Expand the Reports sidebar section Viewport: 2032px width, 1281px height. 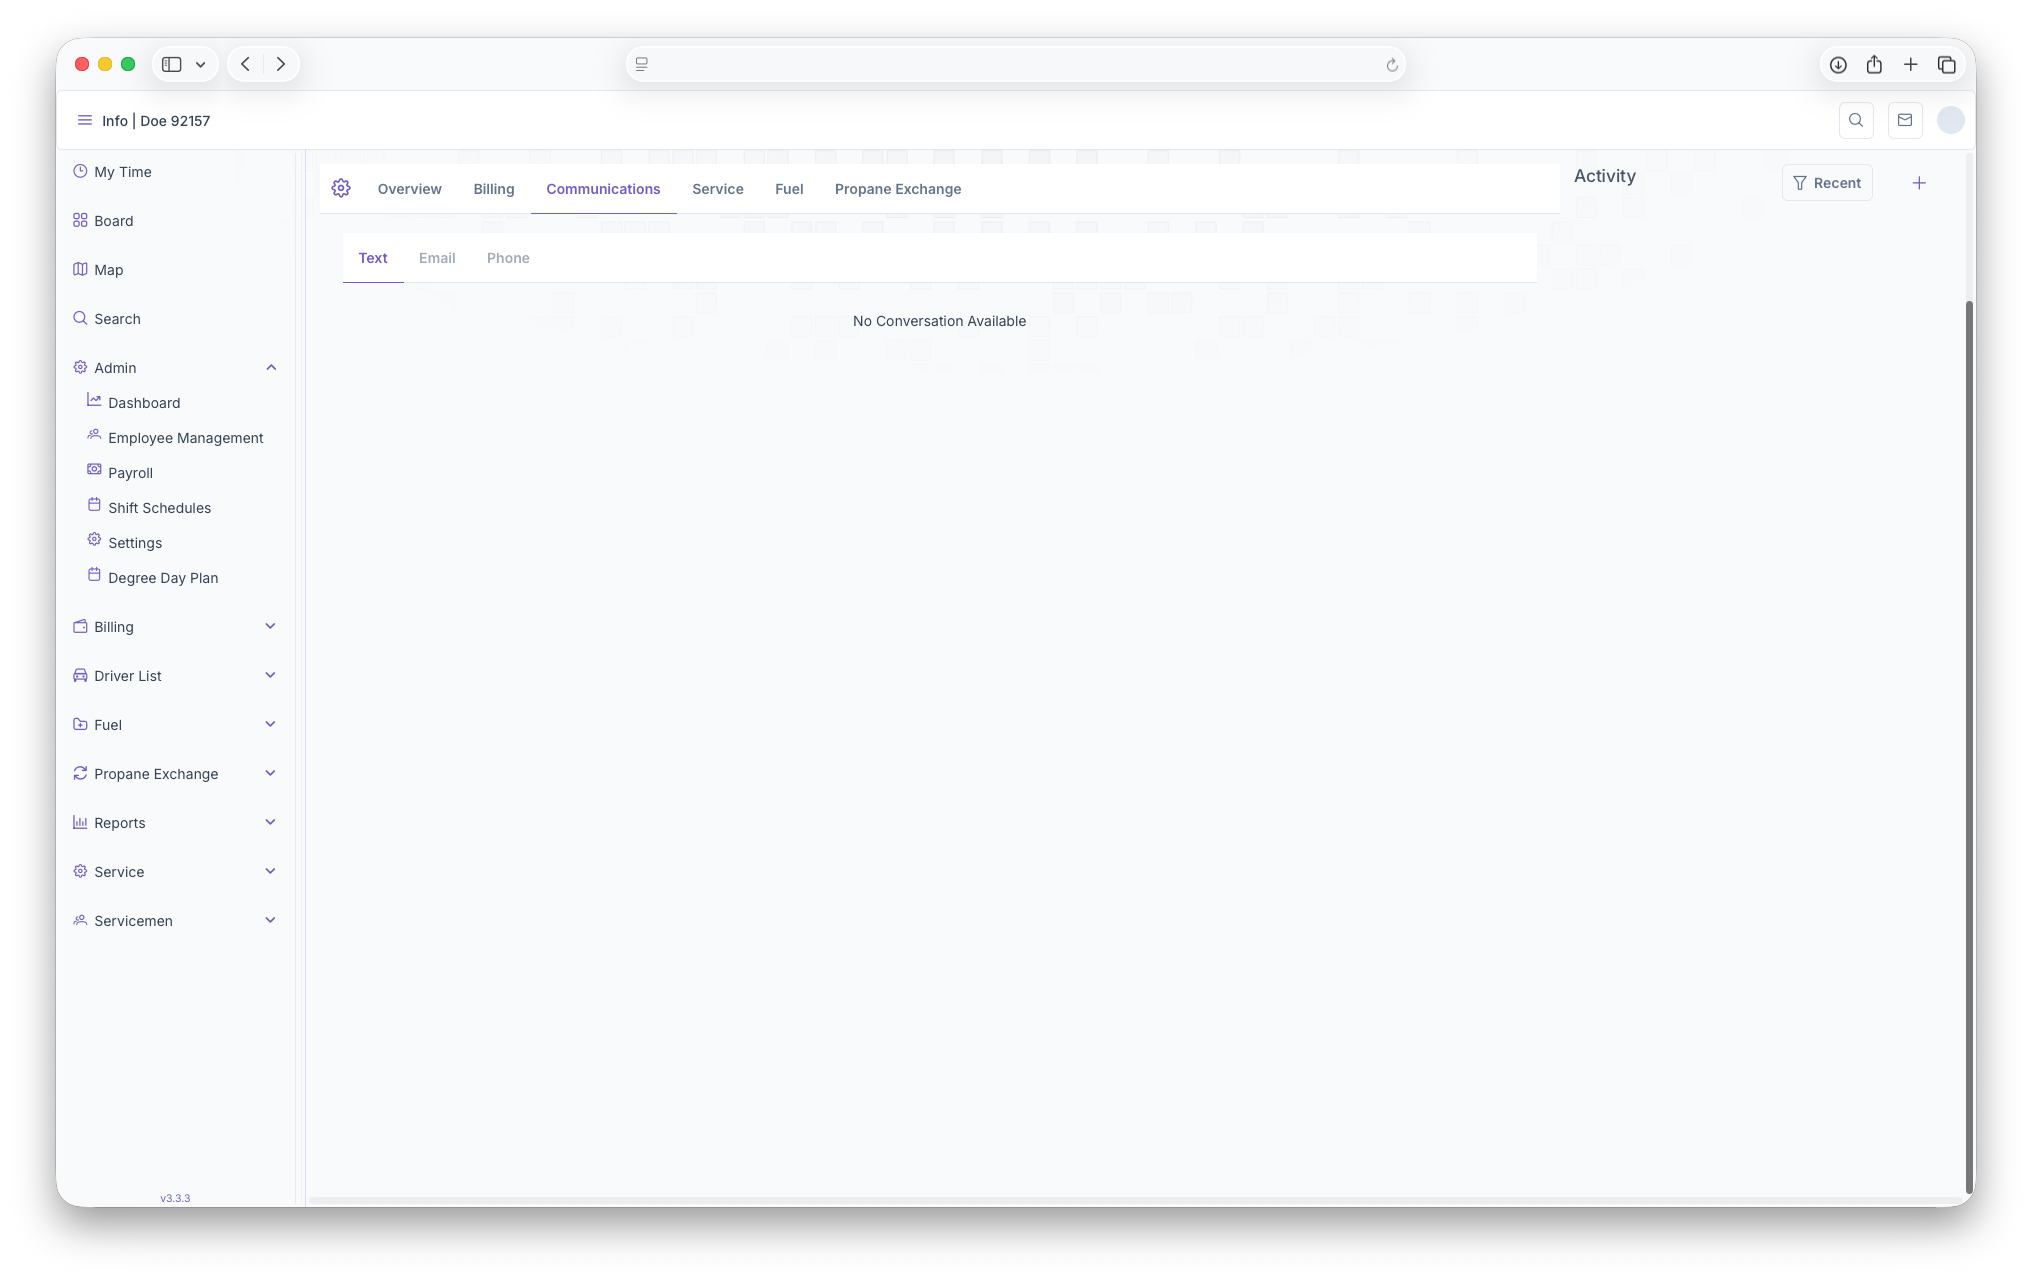click(x=270, y=823)
